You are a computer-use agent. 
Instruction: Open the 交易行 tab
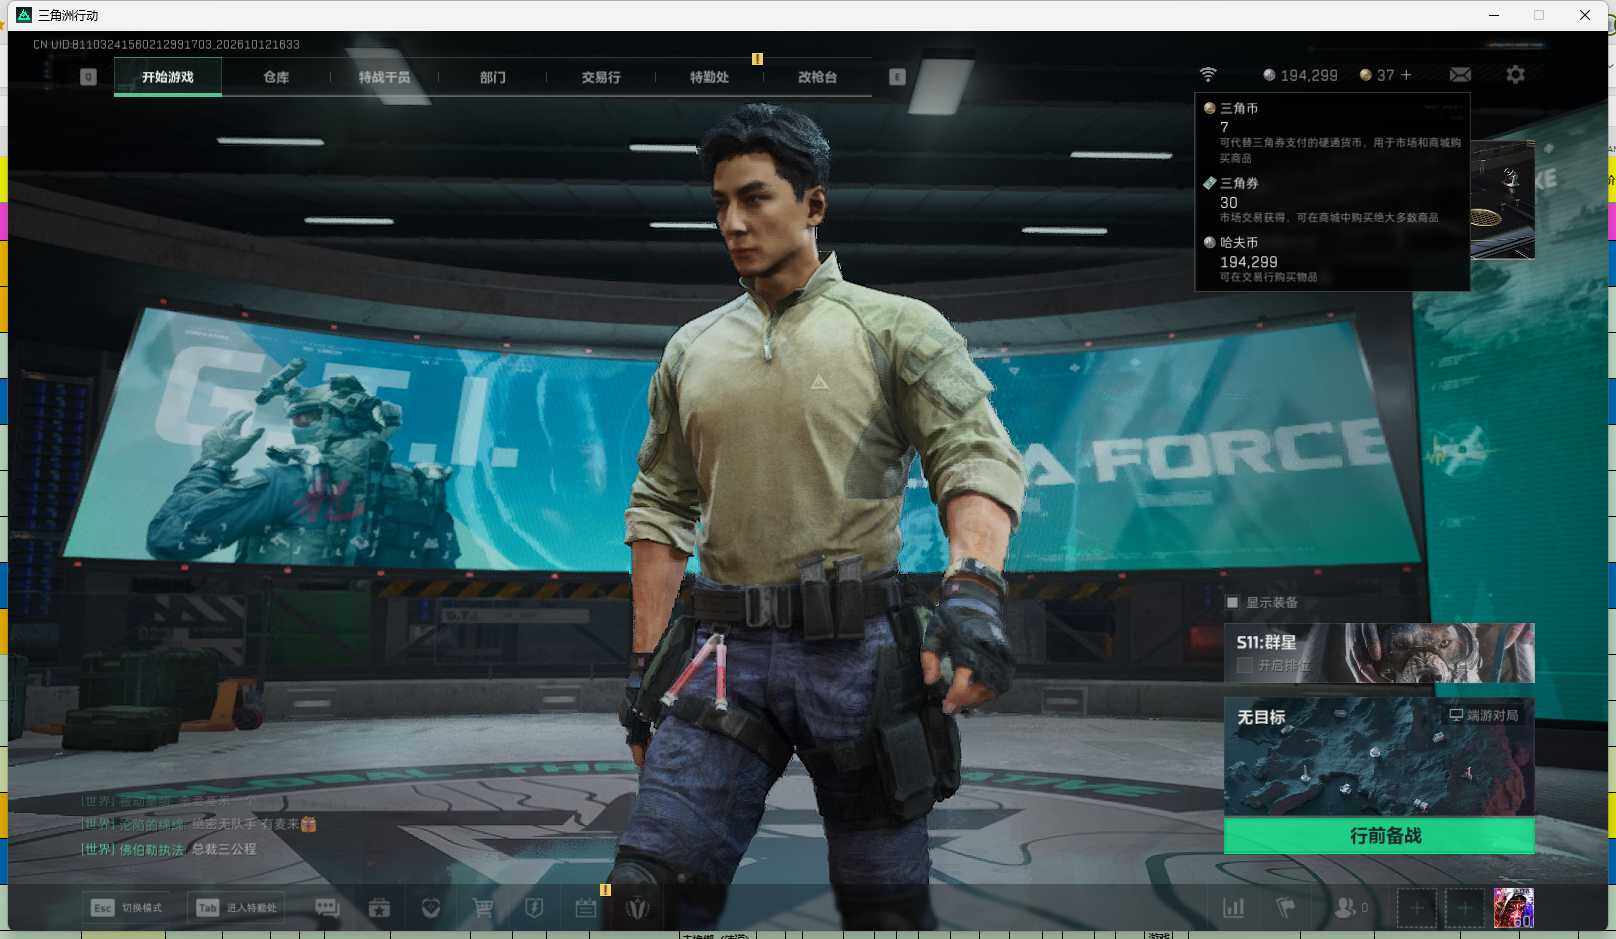tap(601, 77)
